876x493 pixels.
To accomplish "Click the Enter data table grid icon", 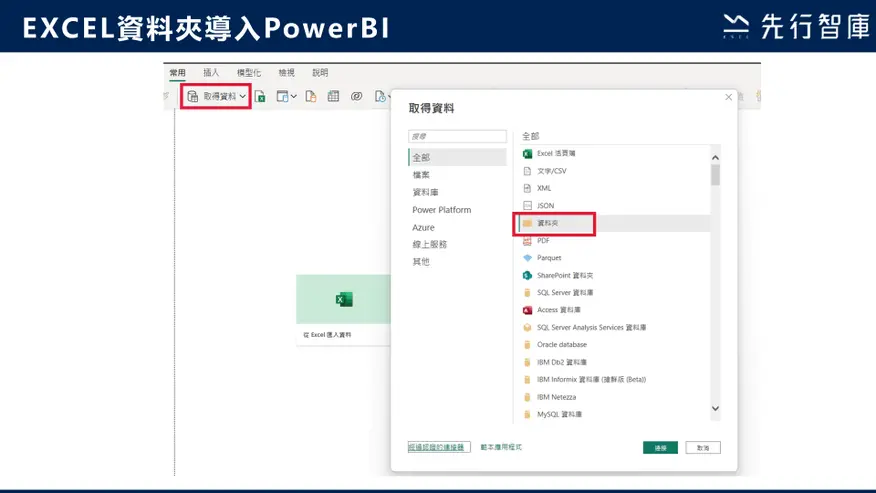I will point(334,96).
